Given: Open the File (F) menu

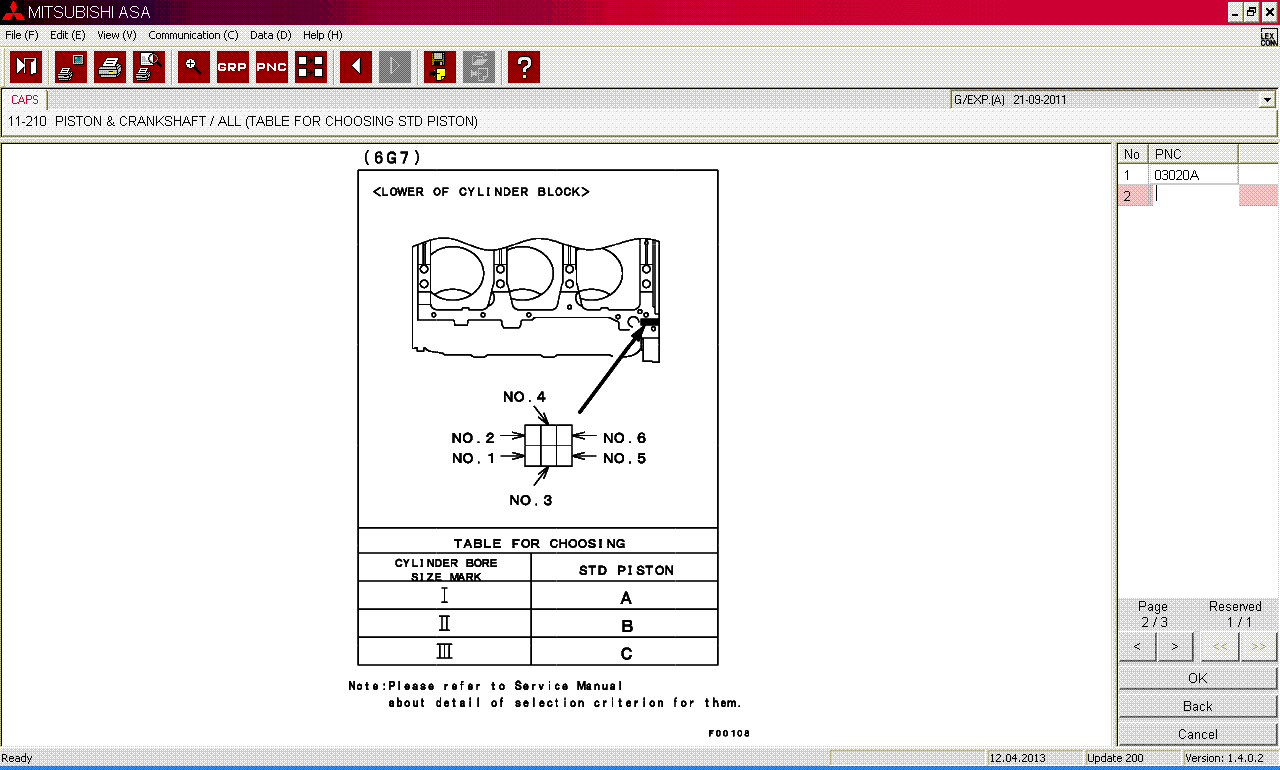Looking at the screenshot, I should (x=22, y=35).
